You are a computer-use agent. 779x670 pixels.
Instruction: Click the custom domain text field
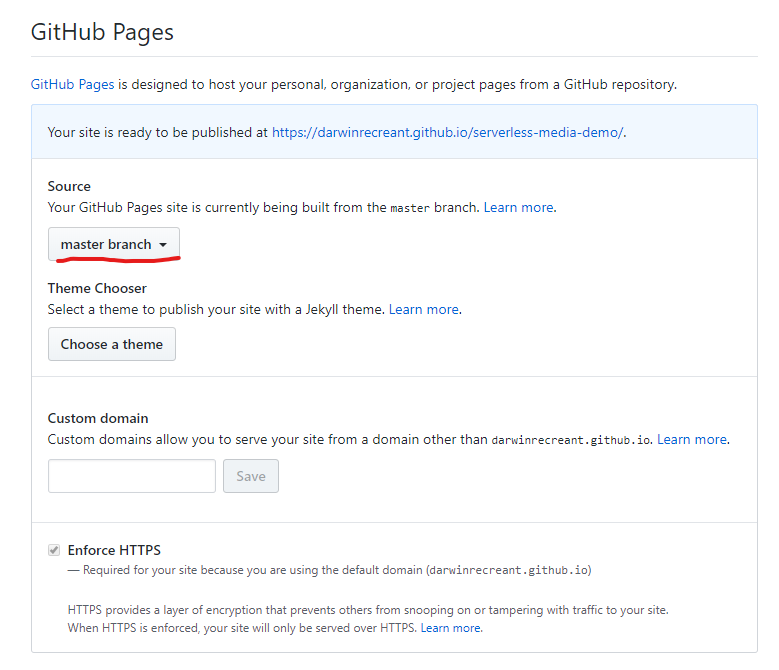(x=132, y=476)
